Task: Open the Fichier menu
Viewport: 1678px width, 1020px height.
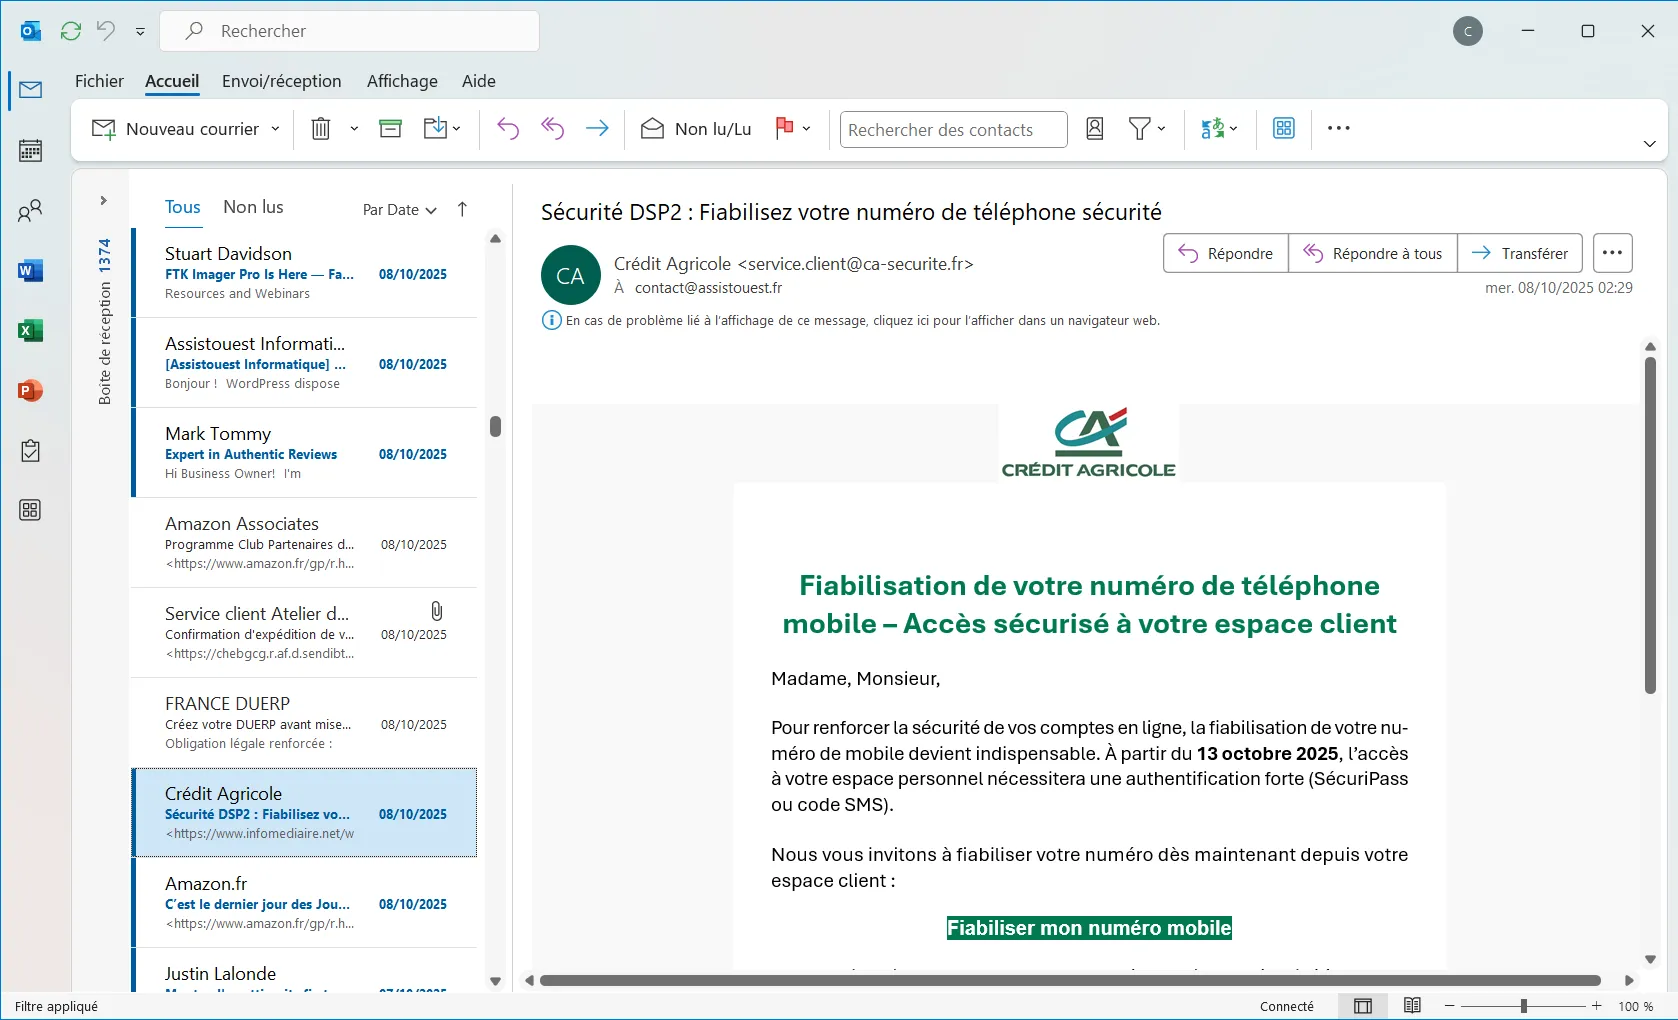Action: [99, 81]
